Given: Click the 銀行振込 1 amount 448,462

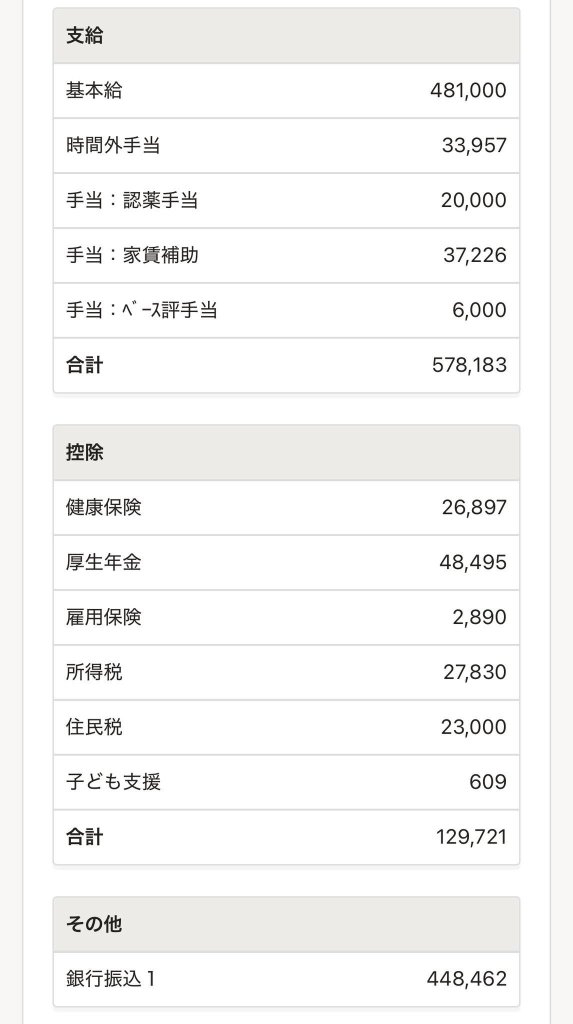Looking at the screenshot, I should pyautogui.click(x=467, y=979).
